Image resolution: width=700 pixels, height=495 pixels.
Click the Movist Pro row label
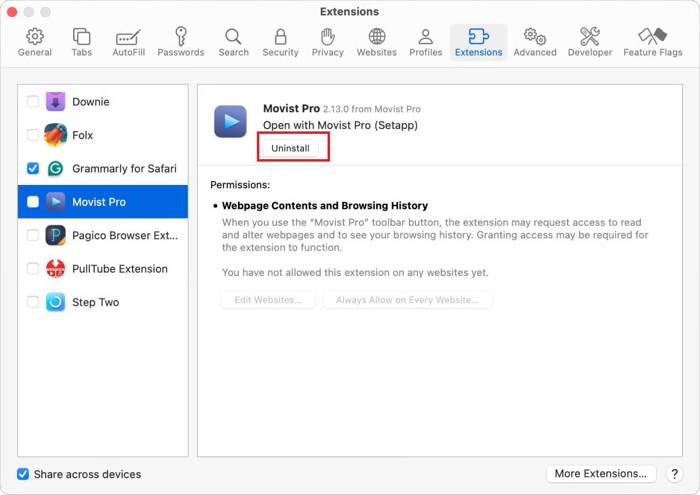pyautogui.click(x=99, y=202)
